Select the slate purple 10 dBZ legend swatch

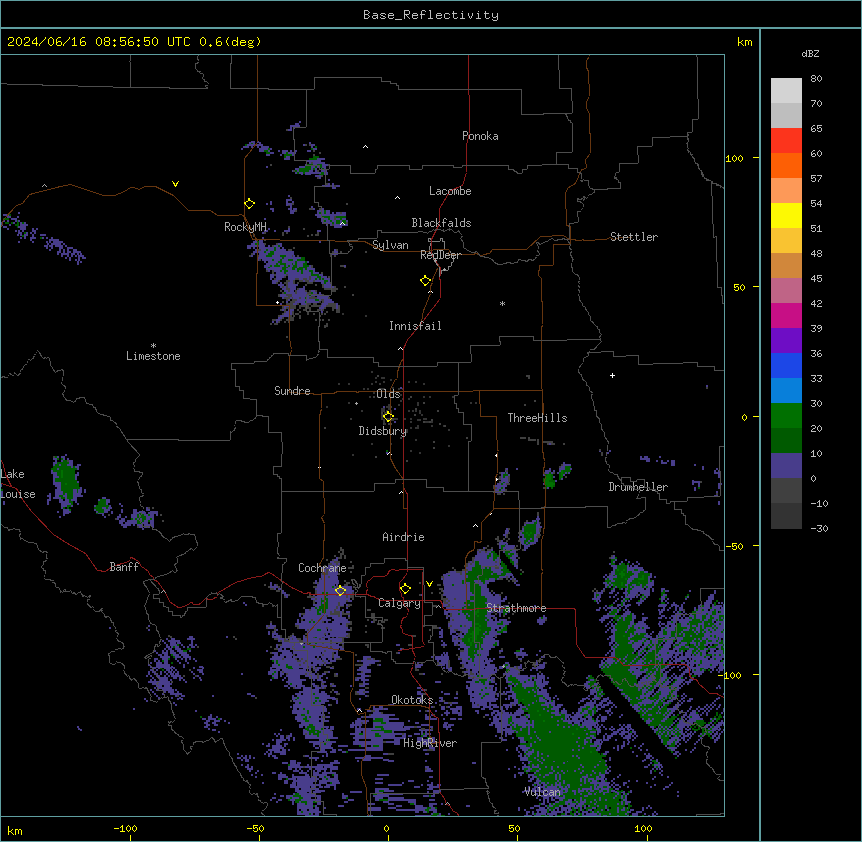[786, 466]
